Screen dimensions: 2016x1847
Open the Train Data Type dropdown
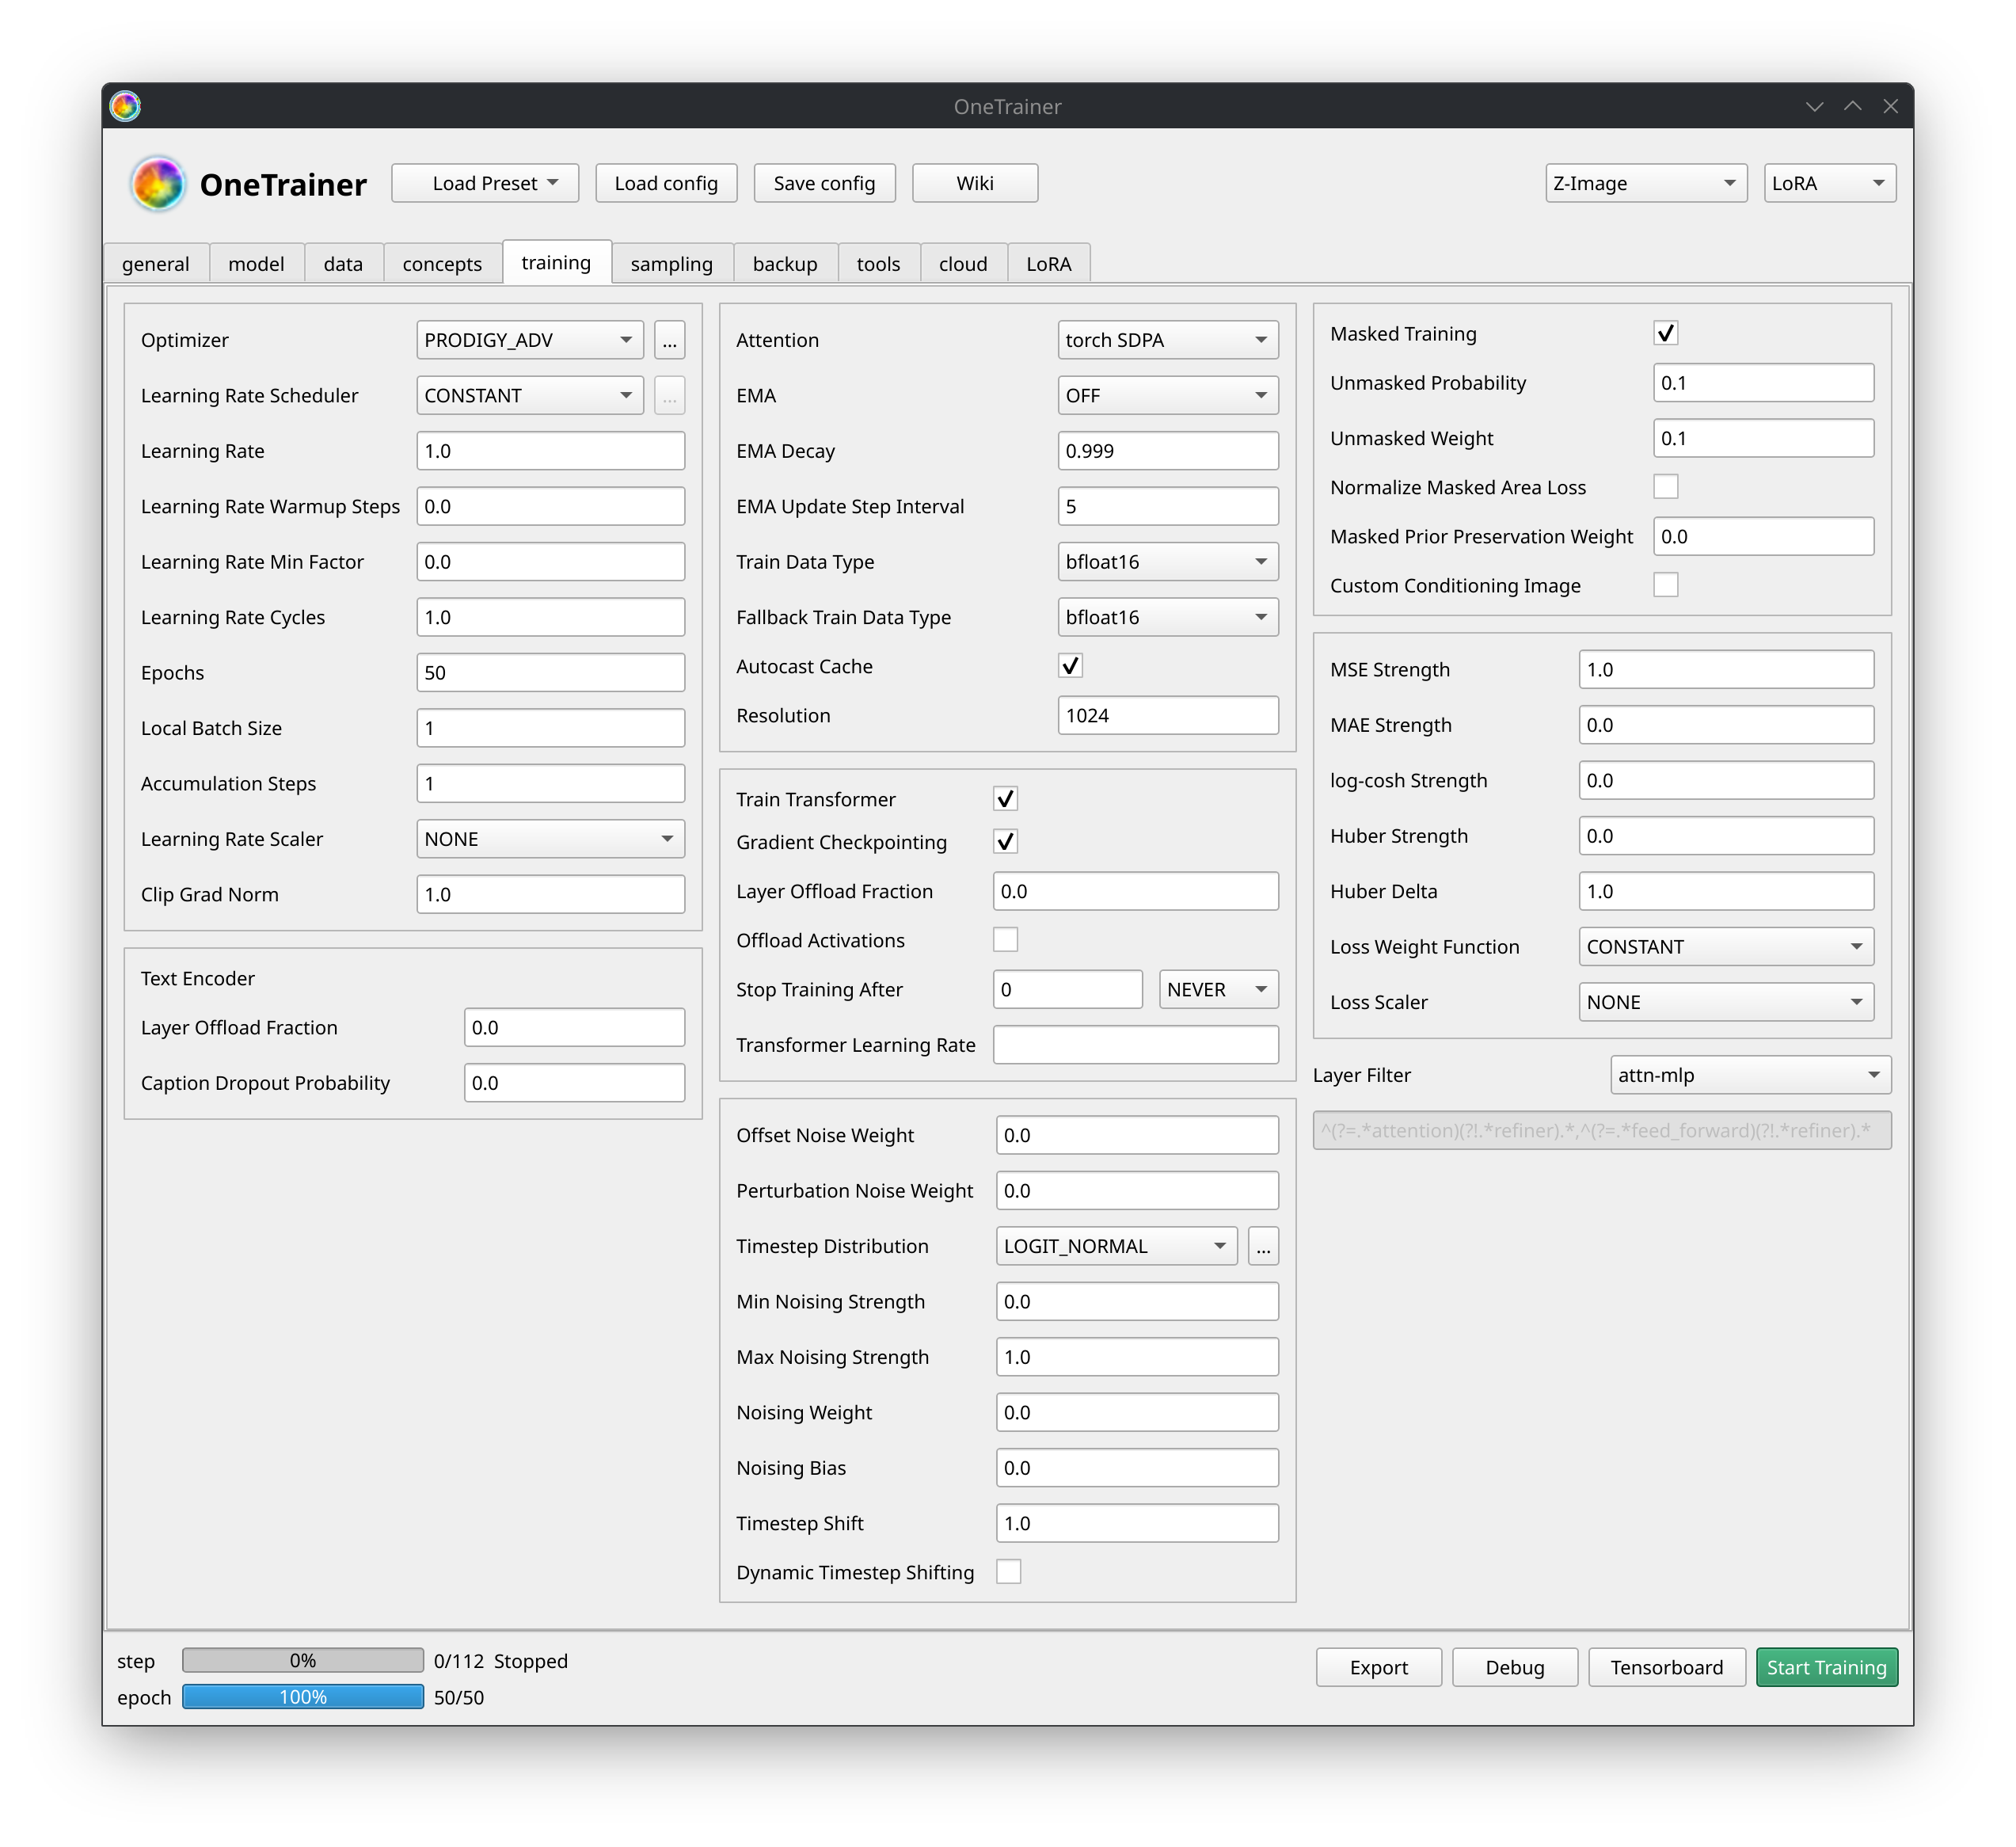point(1168,562)
